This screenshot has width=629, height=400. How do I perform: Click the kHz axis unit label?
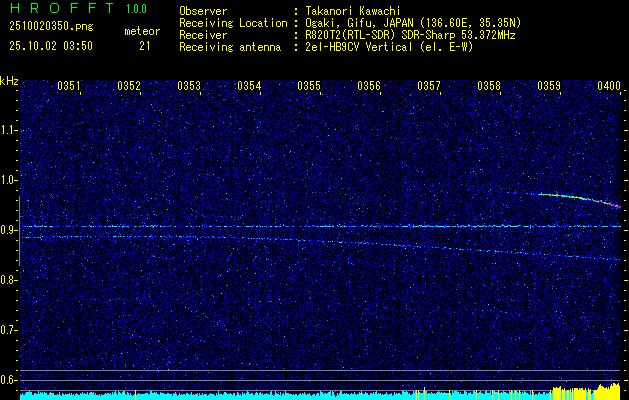[x=9, y=81]
